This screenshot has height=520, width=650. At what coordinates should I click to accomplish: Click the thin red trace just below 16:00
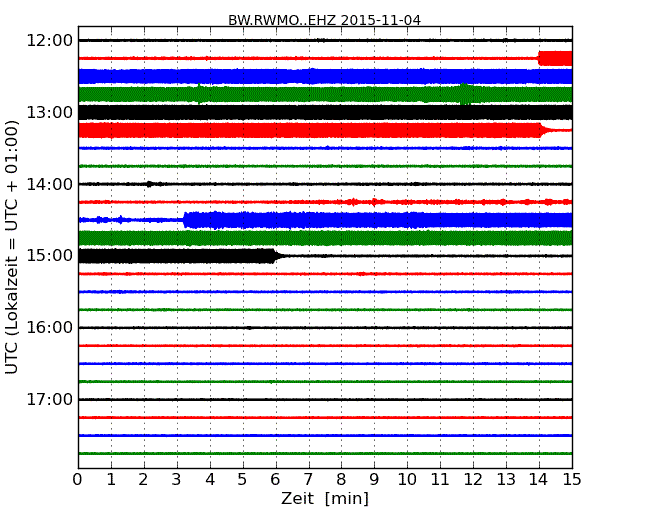(x=325, y=345)
